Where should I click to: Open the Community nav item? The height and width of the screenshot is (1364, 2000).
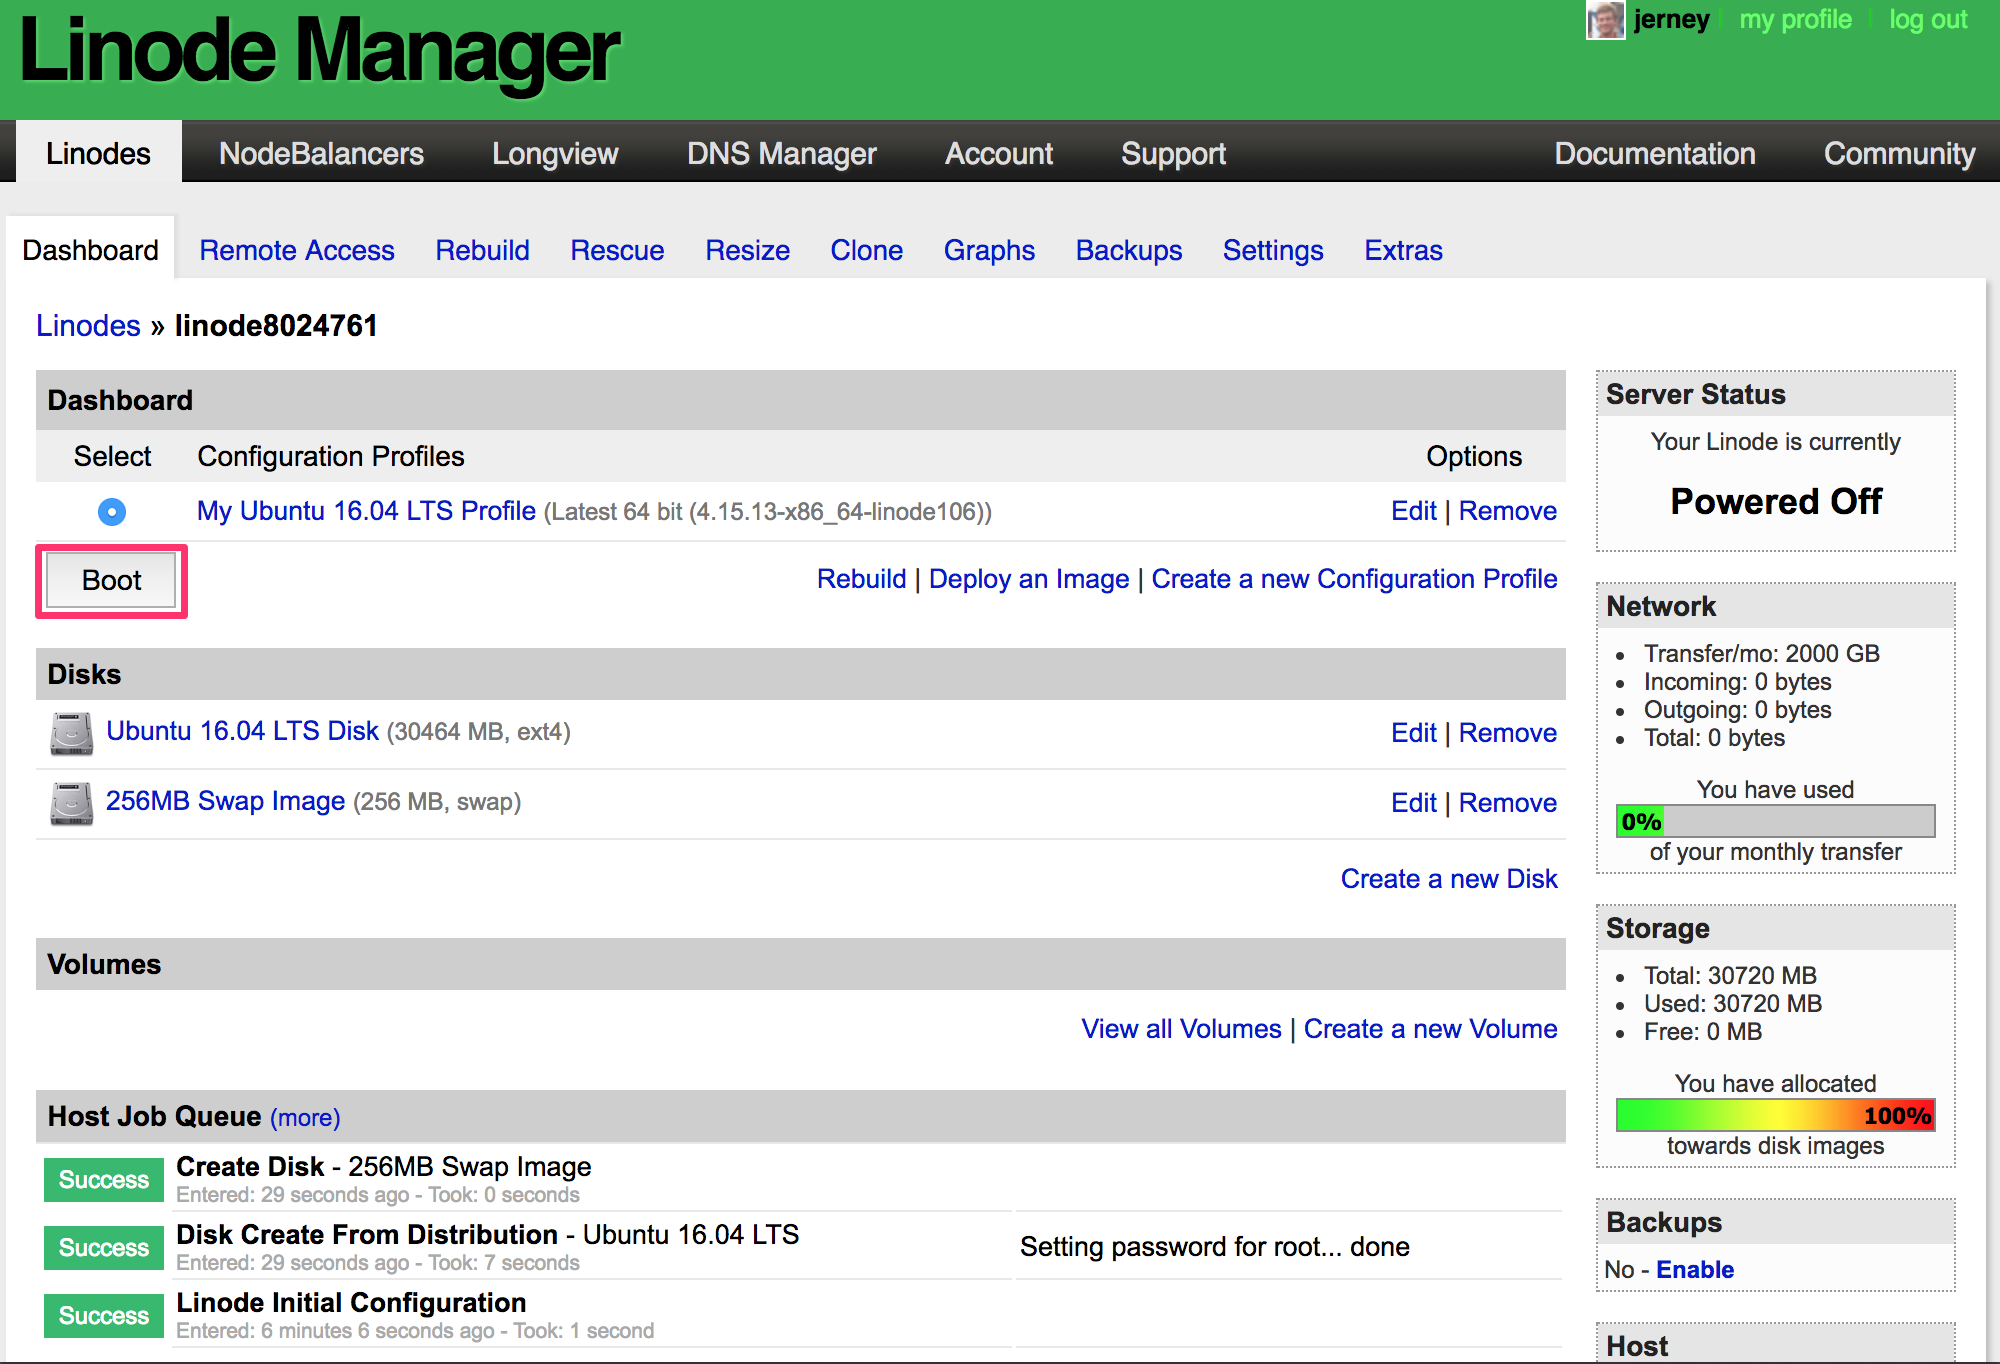click(1899, 153)
